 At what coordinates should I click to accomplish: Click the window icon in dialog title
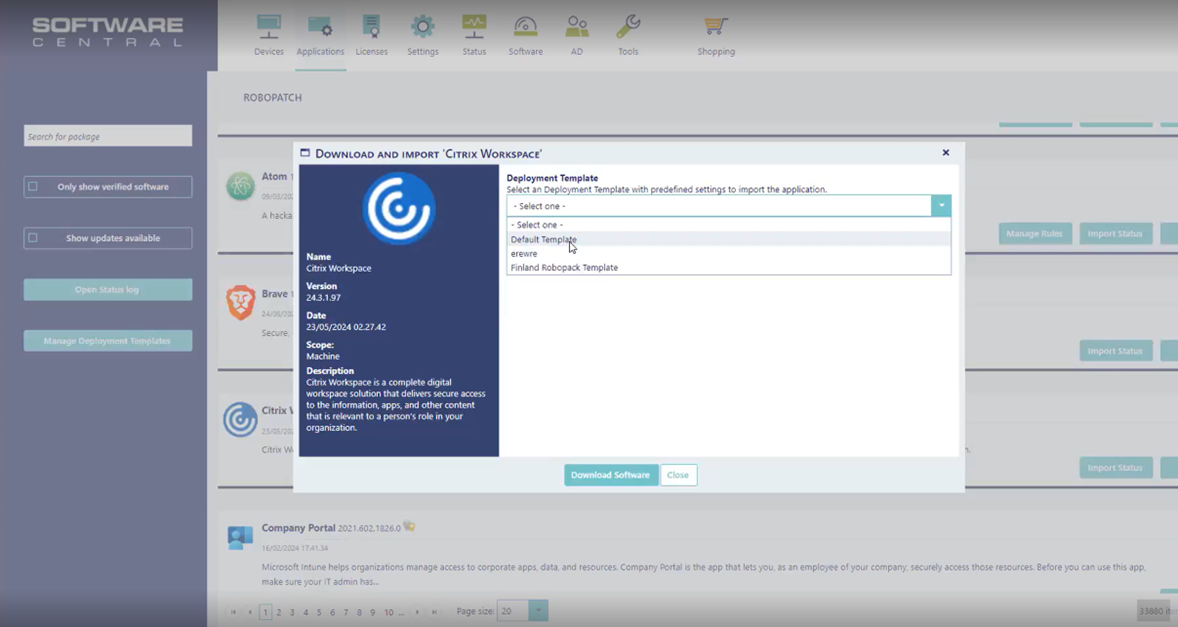coord(305,152)
